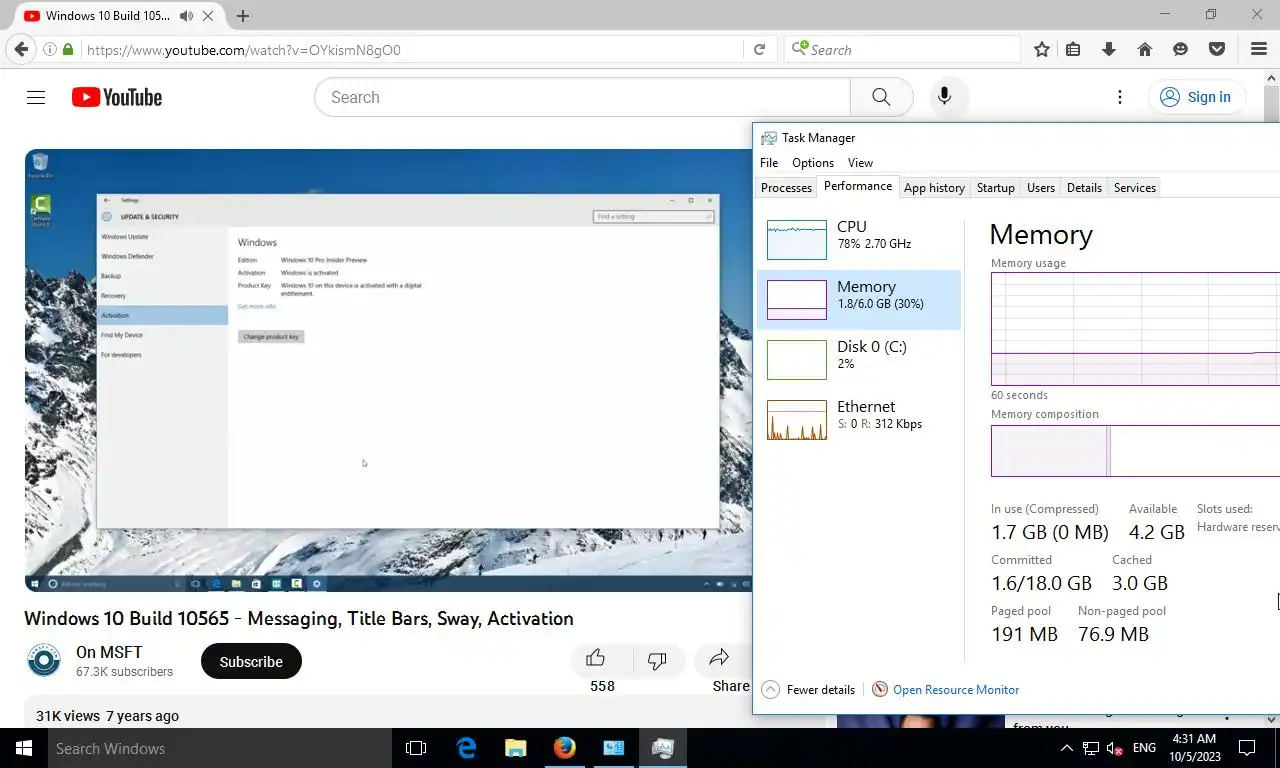Viewport: 1280px width, 768px height.
Task: Click the Task Manager taskbar icon
Action: 662,748
